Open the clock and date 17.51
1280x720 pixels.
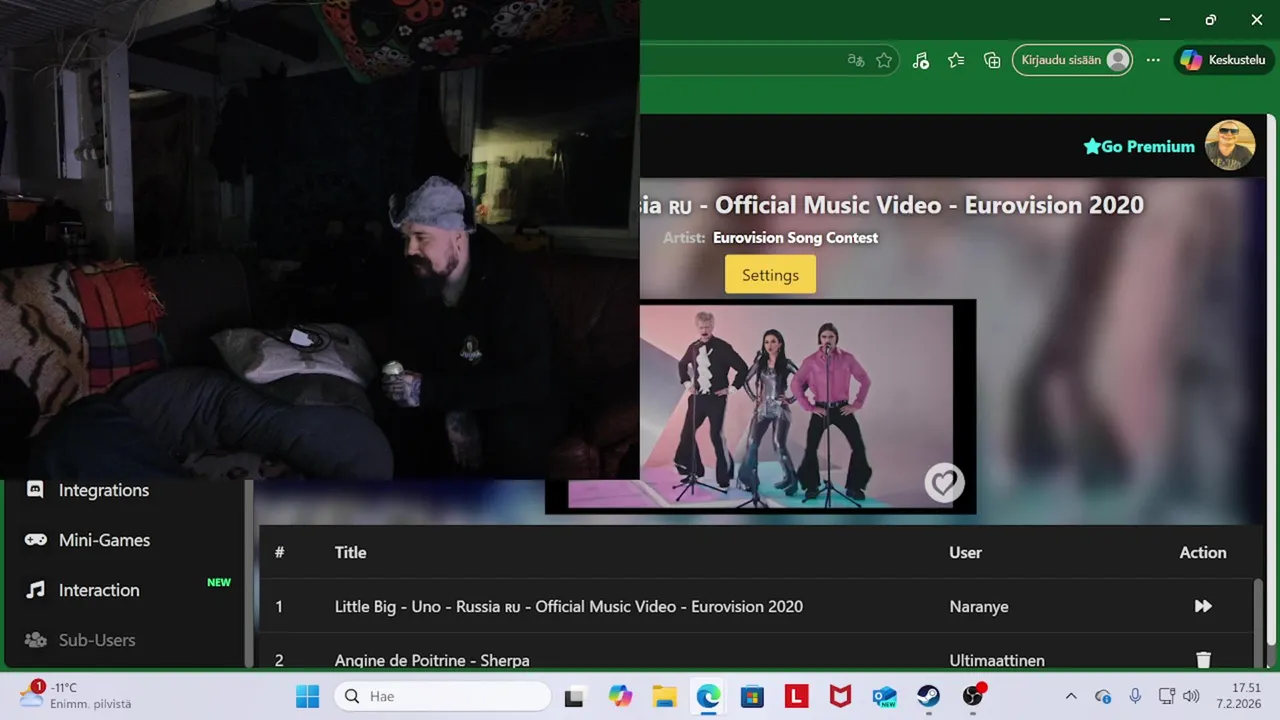(1239, 696)
